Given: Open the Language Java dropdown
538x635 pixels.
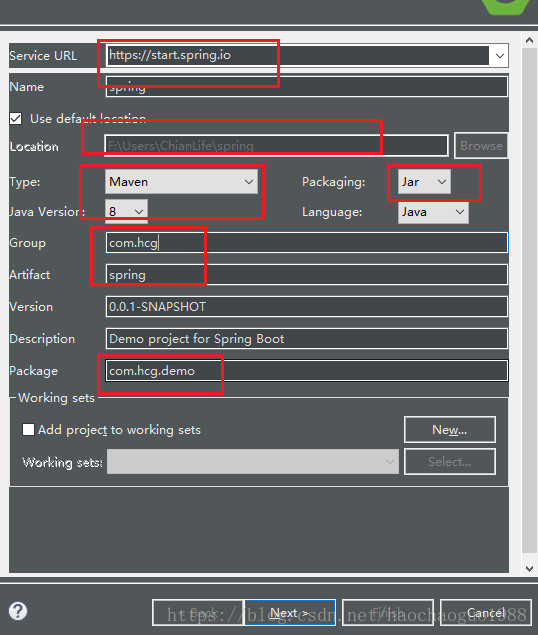Looking at the screenshot, I should pyautogui.click(x=433, y=212).
